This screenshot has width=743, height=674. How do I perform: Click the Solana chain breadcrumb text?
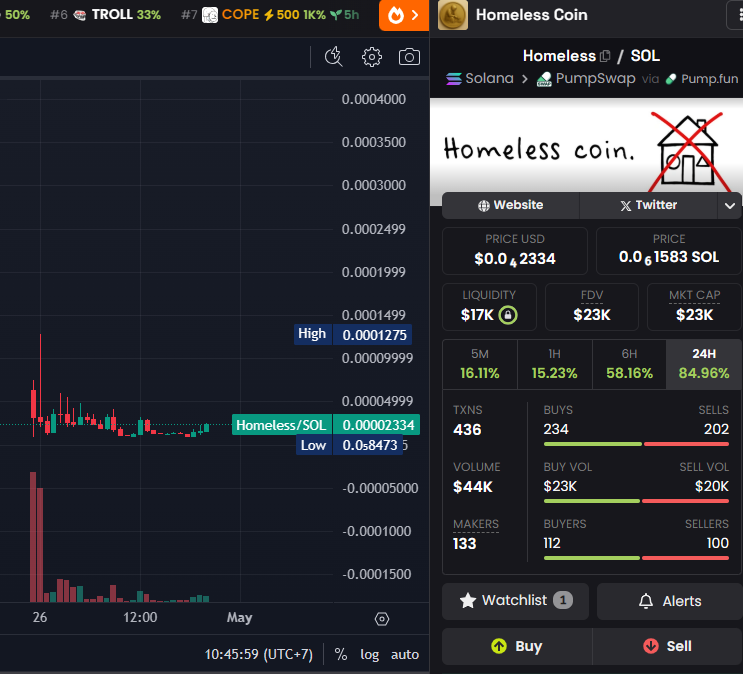489,78
